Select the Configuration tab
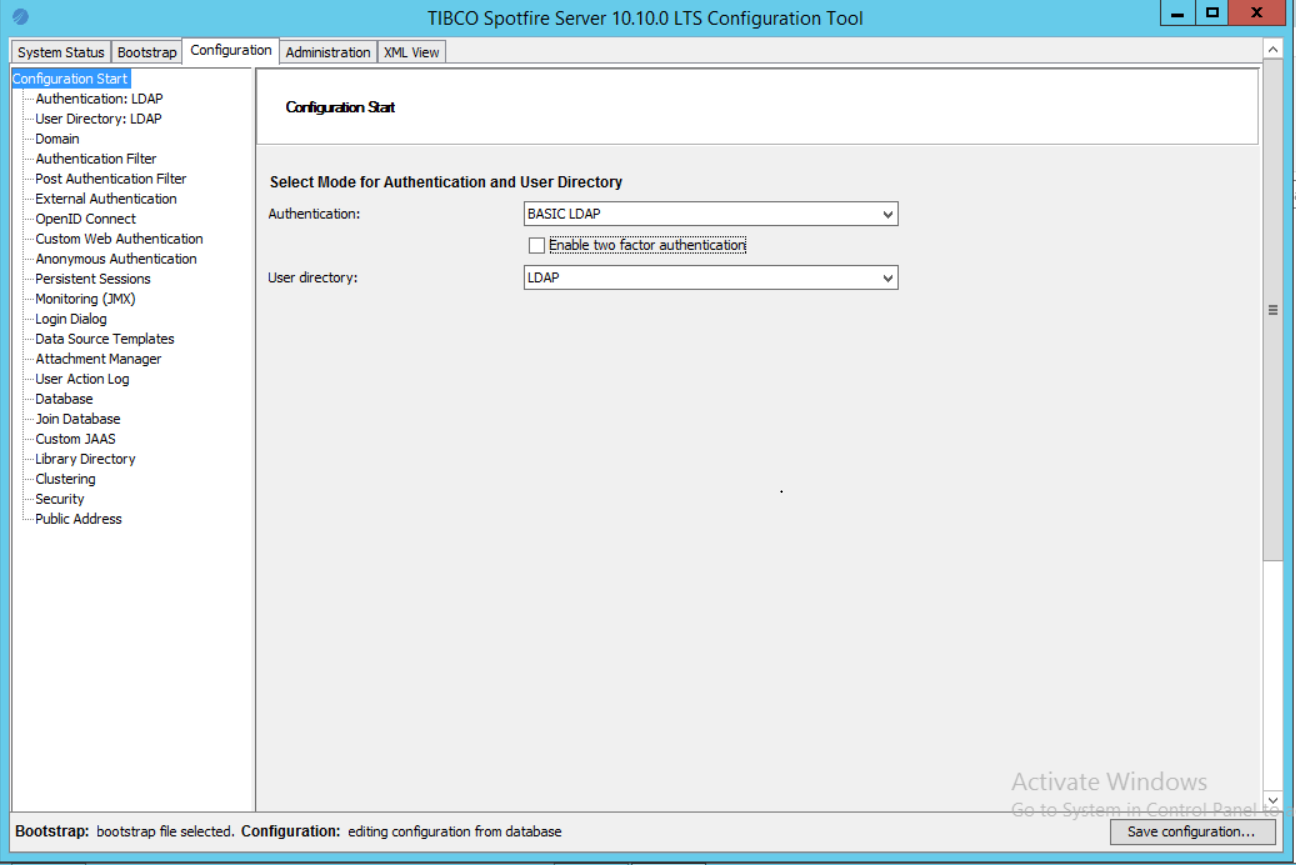1296x865 pixels. click(231, 50)
